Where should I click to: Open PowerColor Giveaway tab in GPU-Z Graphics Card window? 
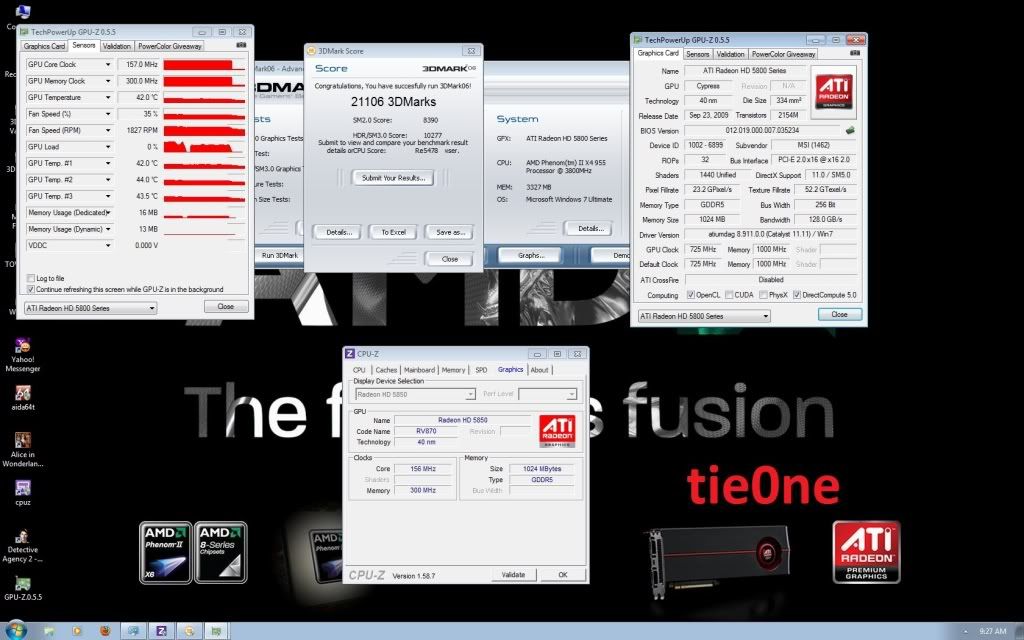tap(783, 54)
